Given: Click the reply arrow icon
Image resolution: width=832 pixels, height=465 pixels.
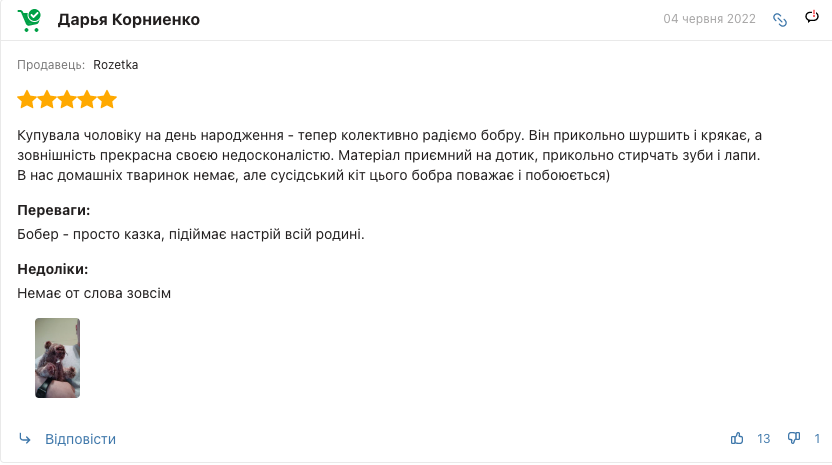Looking at the screenshot, I should 25,438.
